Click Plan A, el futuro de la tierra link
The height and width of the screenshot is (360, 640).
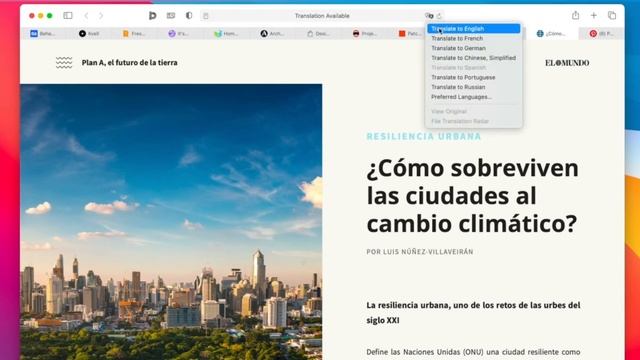(x=129, y=62)
